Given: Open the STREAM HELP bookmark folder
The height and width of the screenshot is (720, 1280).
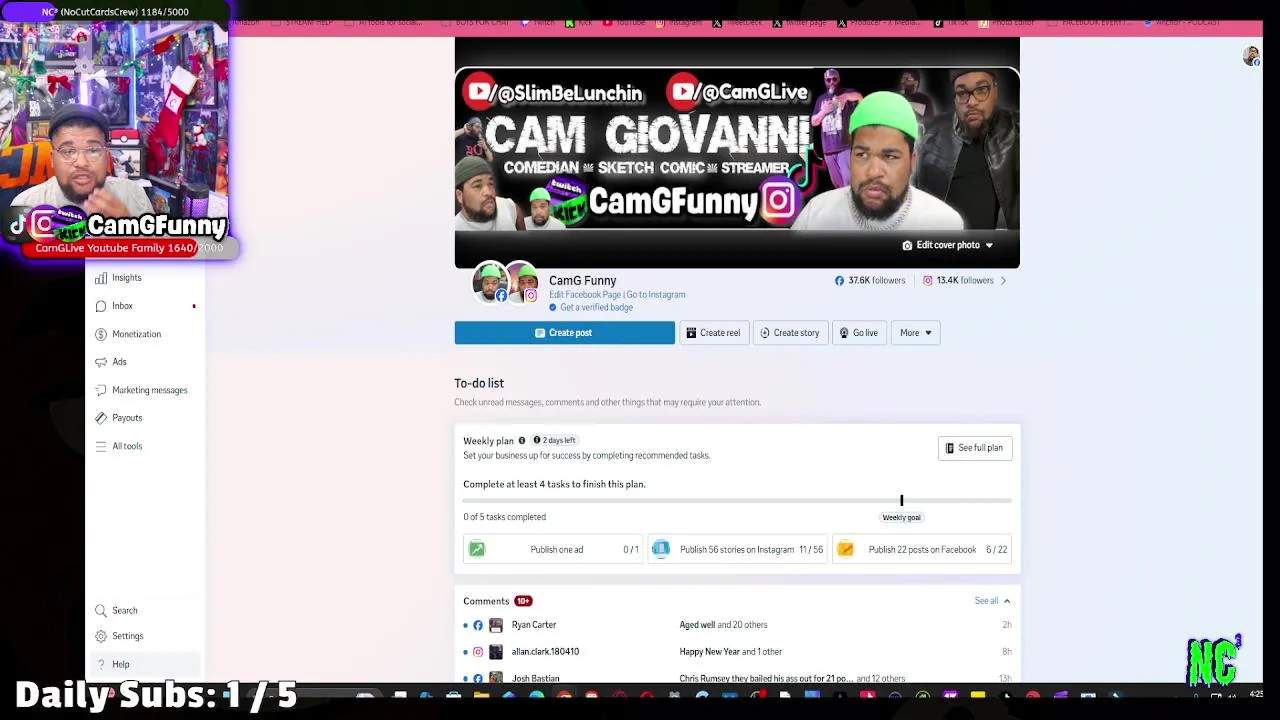Looking at the screenshot, I should click(302, 22).
